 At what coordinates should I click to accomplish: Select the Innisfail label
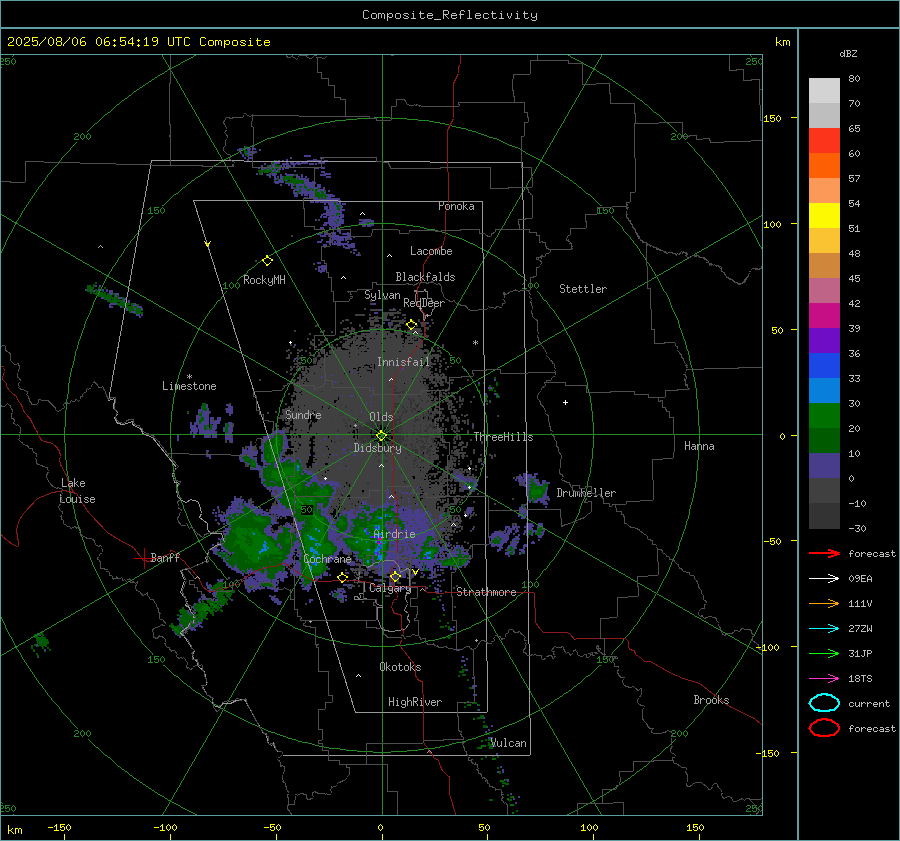coord(403,362)
